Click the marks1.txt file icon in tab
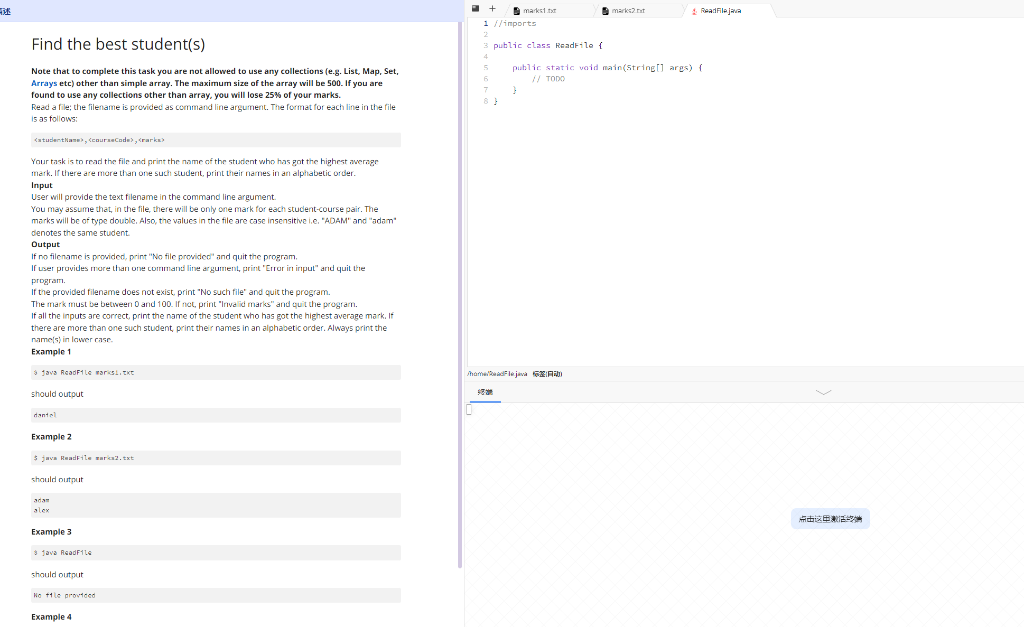 point(517,11)
